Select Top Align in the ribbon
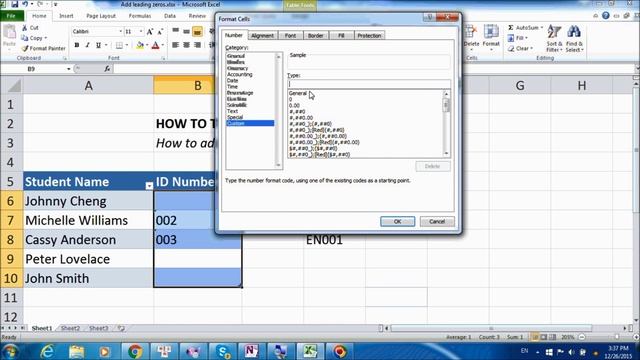The height and width of the screenshot is (360, 640). [x=176, y=31]
